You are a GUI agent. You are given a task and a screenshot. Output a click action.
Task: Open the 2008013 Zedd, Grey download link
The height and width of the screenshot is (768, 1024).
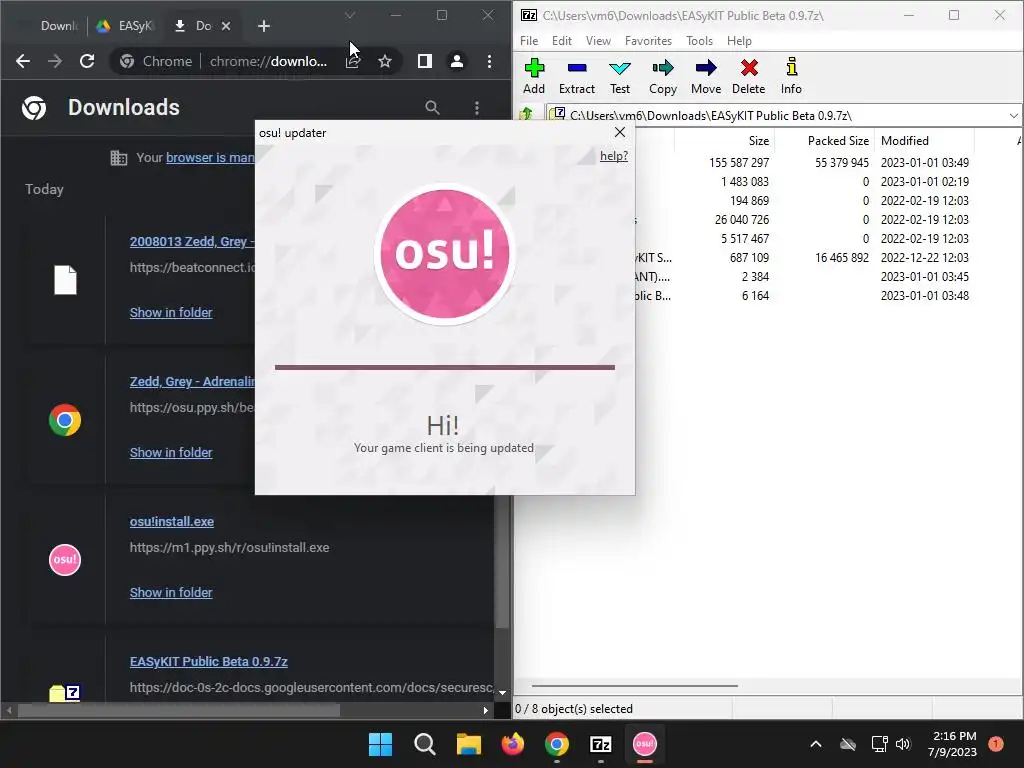(x=192, y=242)
